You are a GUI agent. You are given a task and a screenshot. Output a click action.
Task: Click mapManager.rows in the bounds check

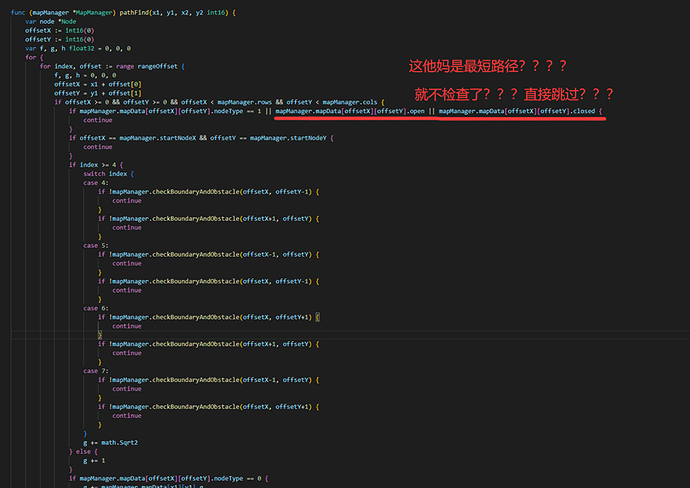pyautogui.click(x=245, y=102)
